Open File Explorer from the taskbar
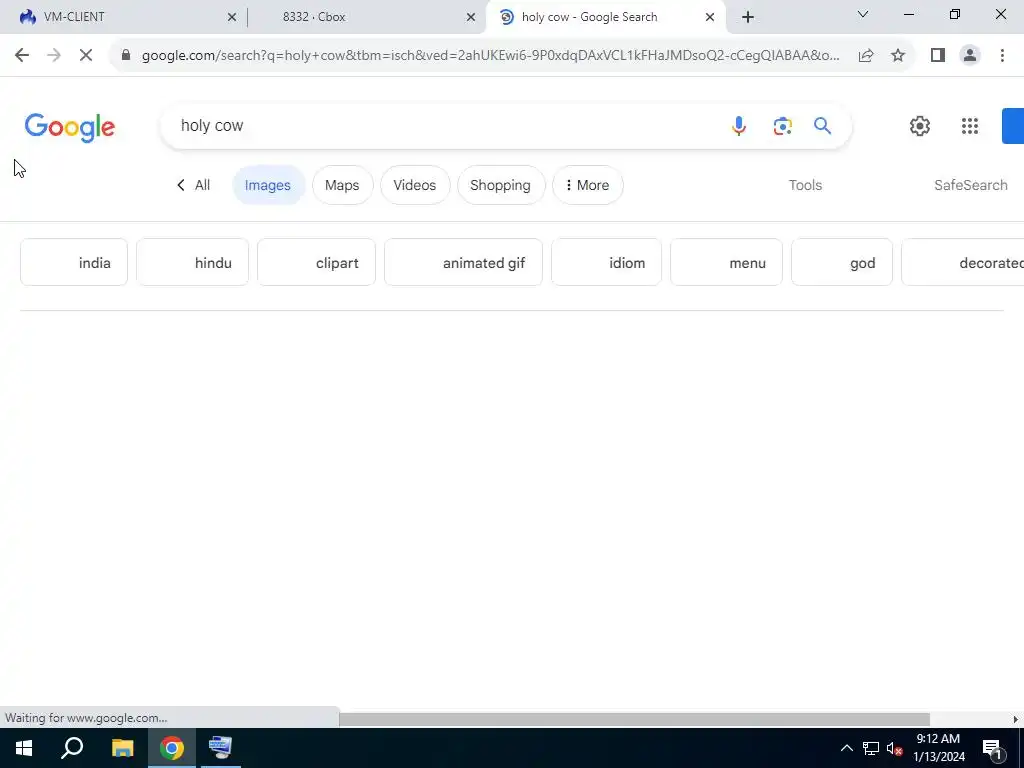 (x=122, y=748)
